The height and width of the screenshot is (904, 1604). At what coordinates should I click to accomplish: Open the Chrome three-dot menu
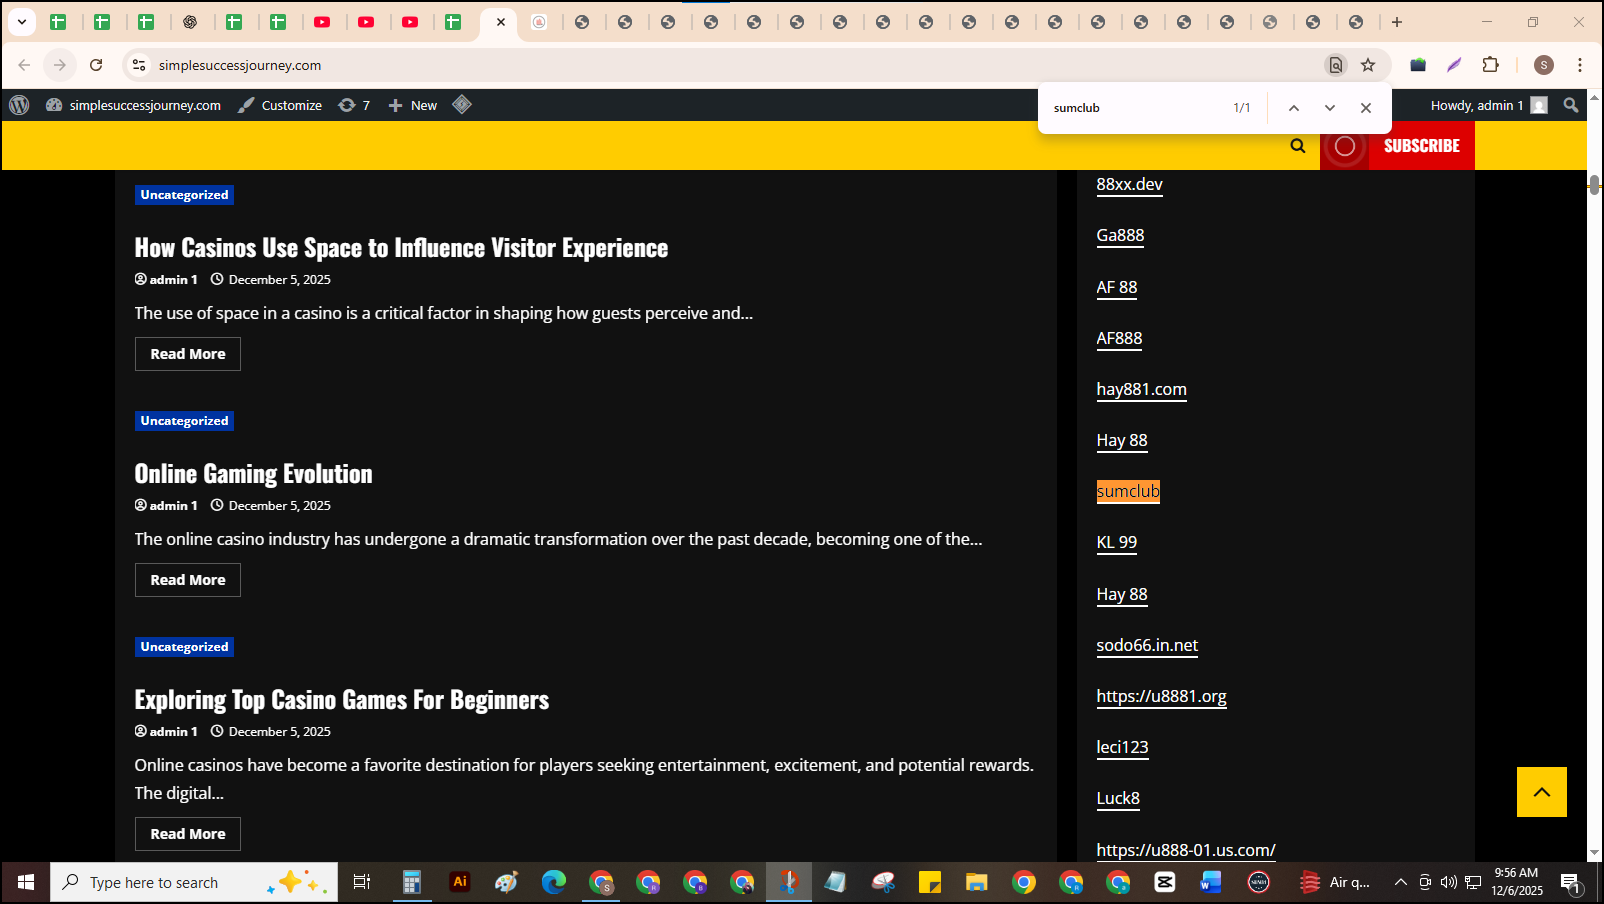coord(1580,65)
